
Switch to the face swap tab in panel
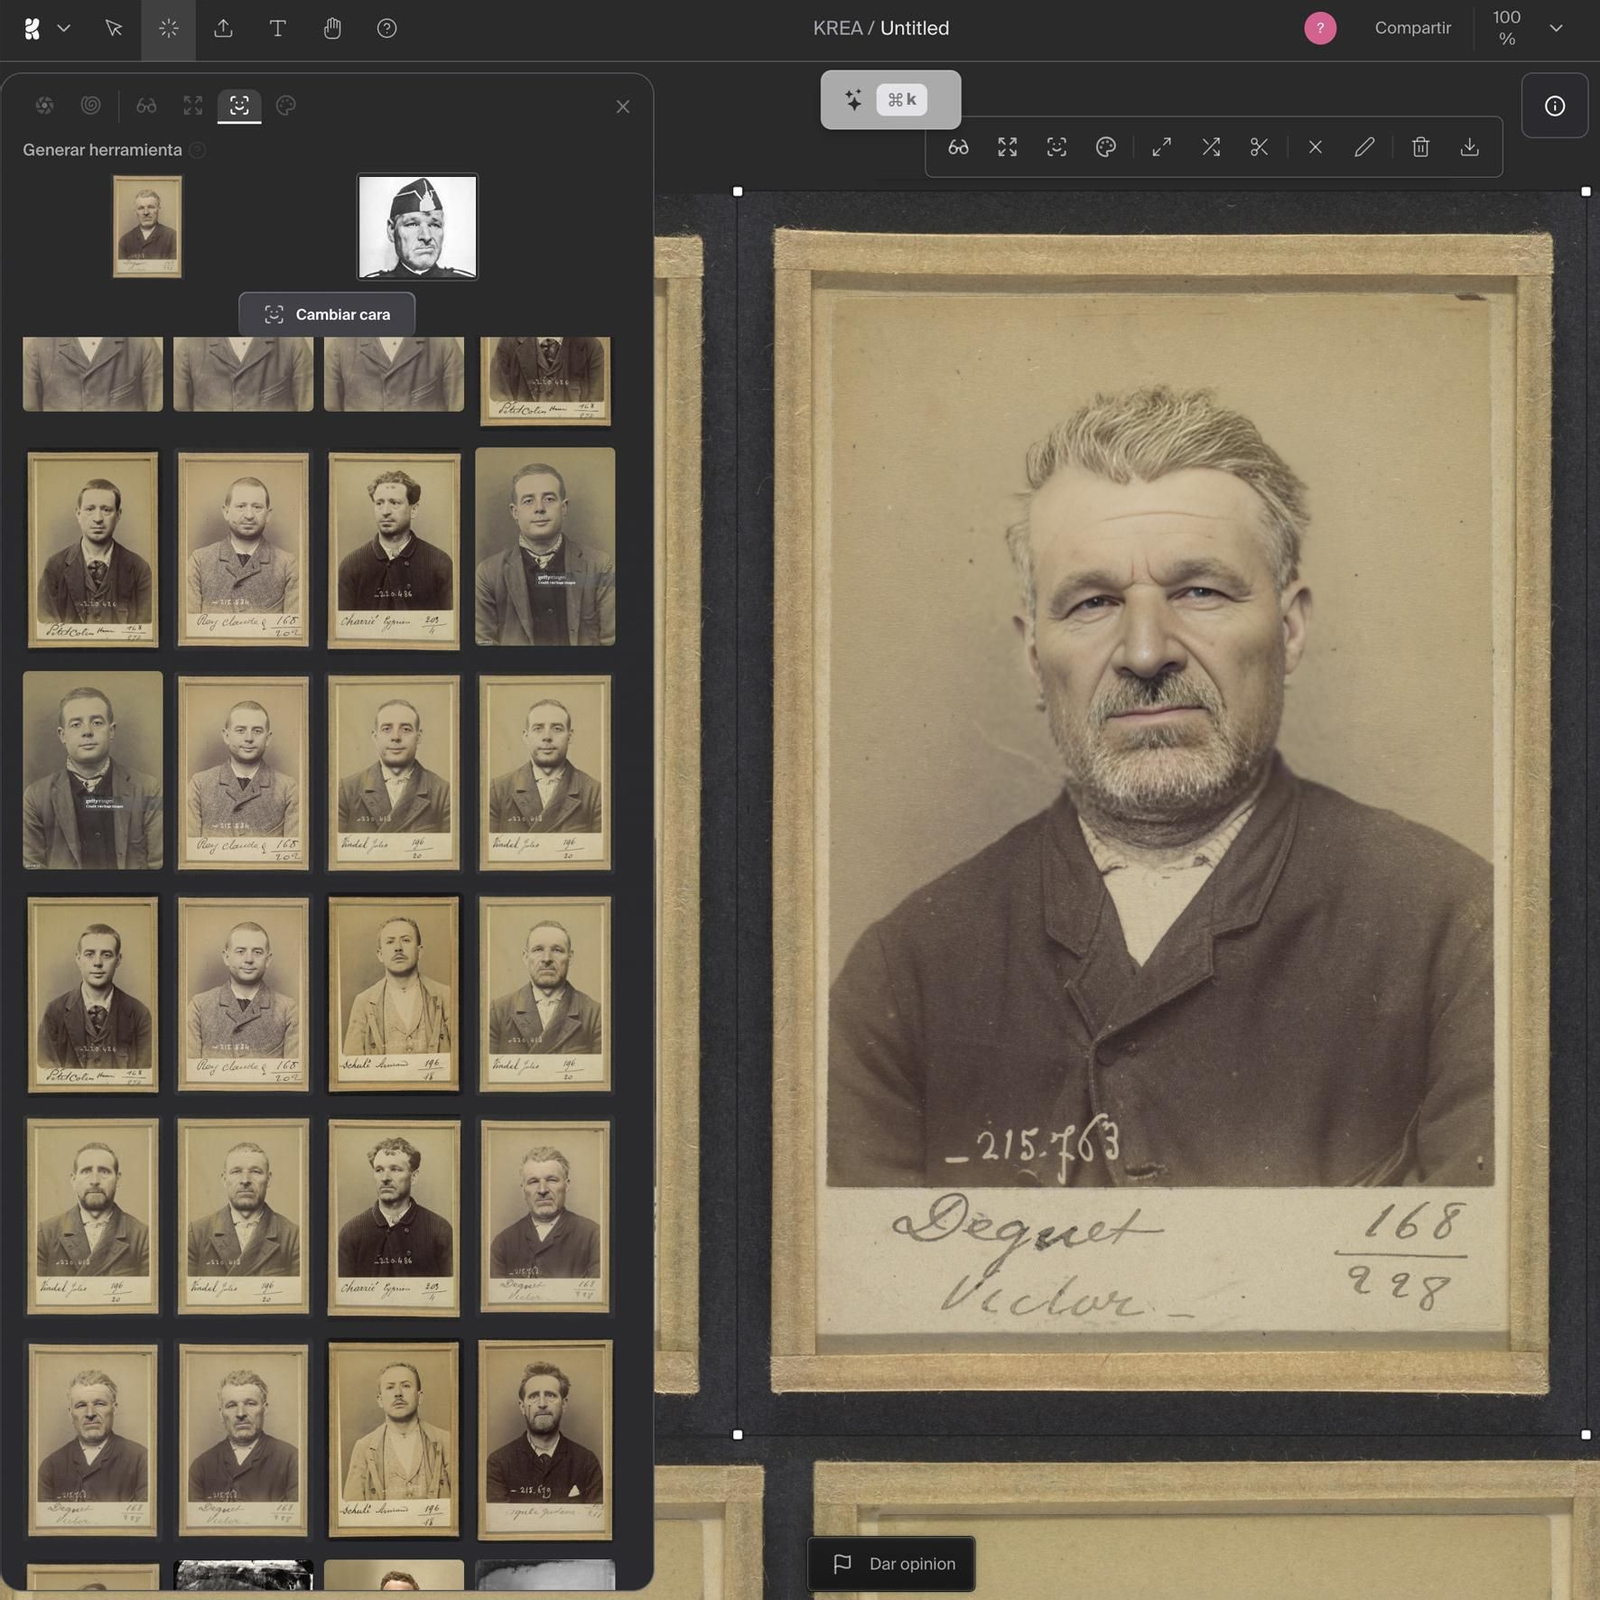(x=239, y=105)
